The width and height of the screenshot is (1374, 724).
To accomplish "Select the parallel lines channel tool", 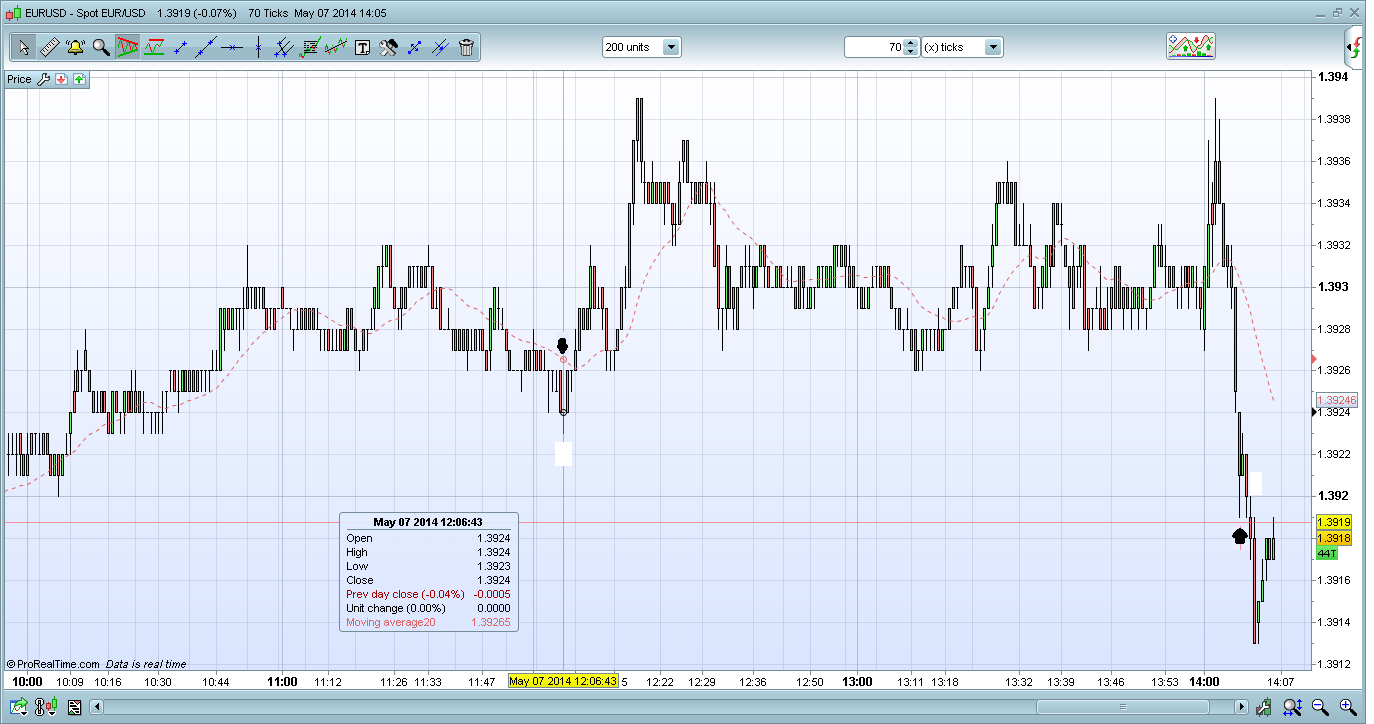I will (x=284, y=47).
